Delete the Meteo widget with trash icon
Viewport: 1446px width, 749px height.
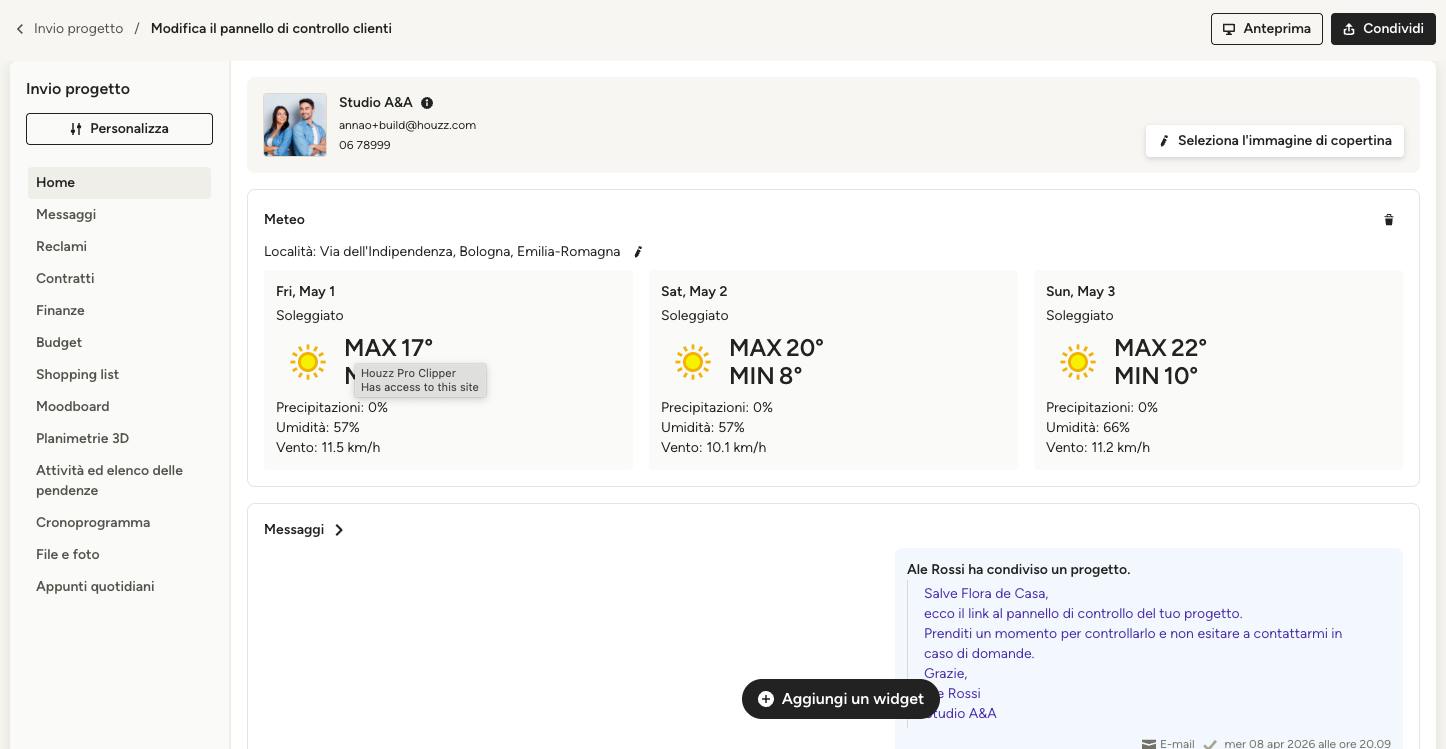[1388, 220]
